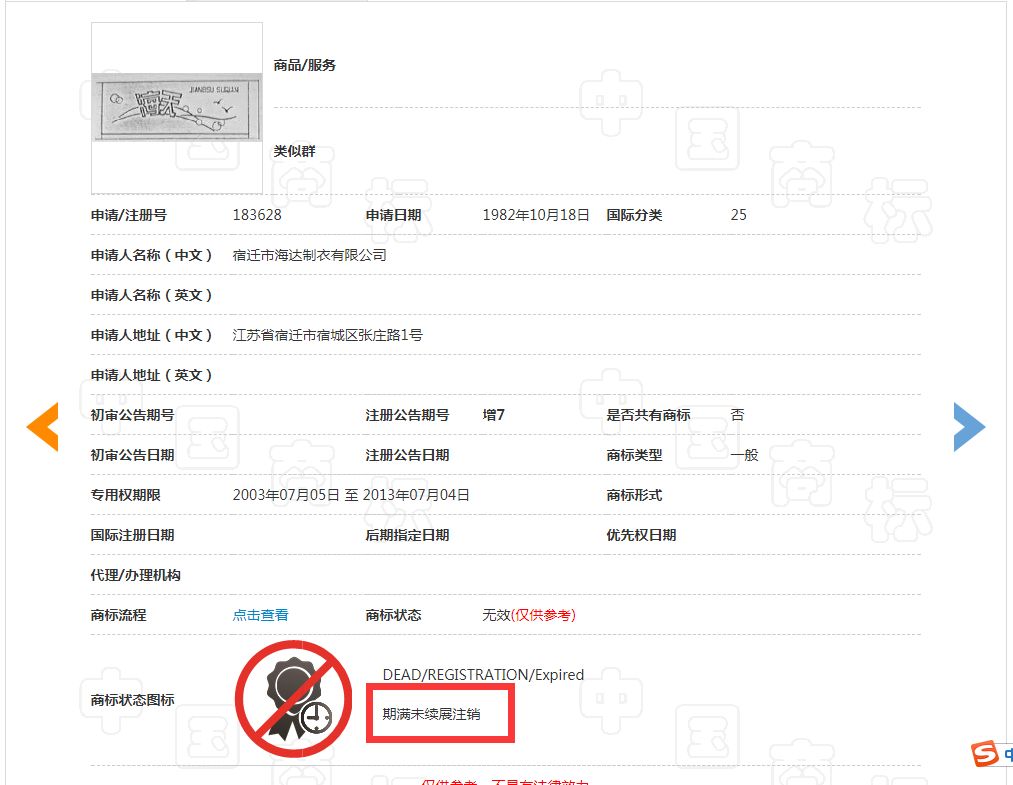The height and width of the screenshot is (785, 1013).
Task: Click the 商品/服务 label
Action: click(304, 65)
